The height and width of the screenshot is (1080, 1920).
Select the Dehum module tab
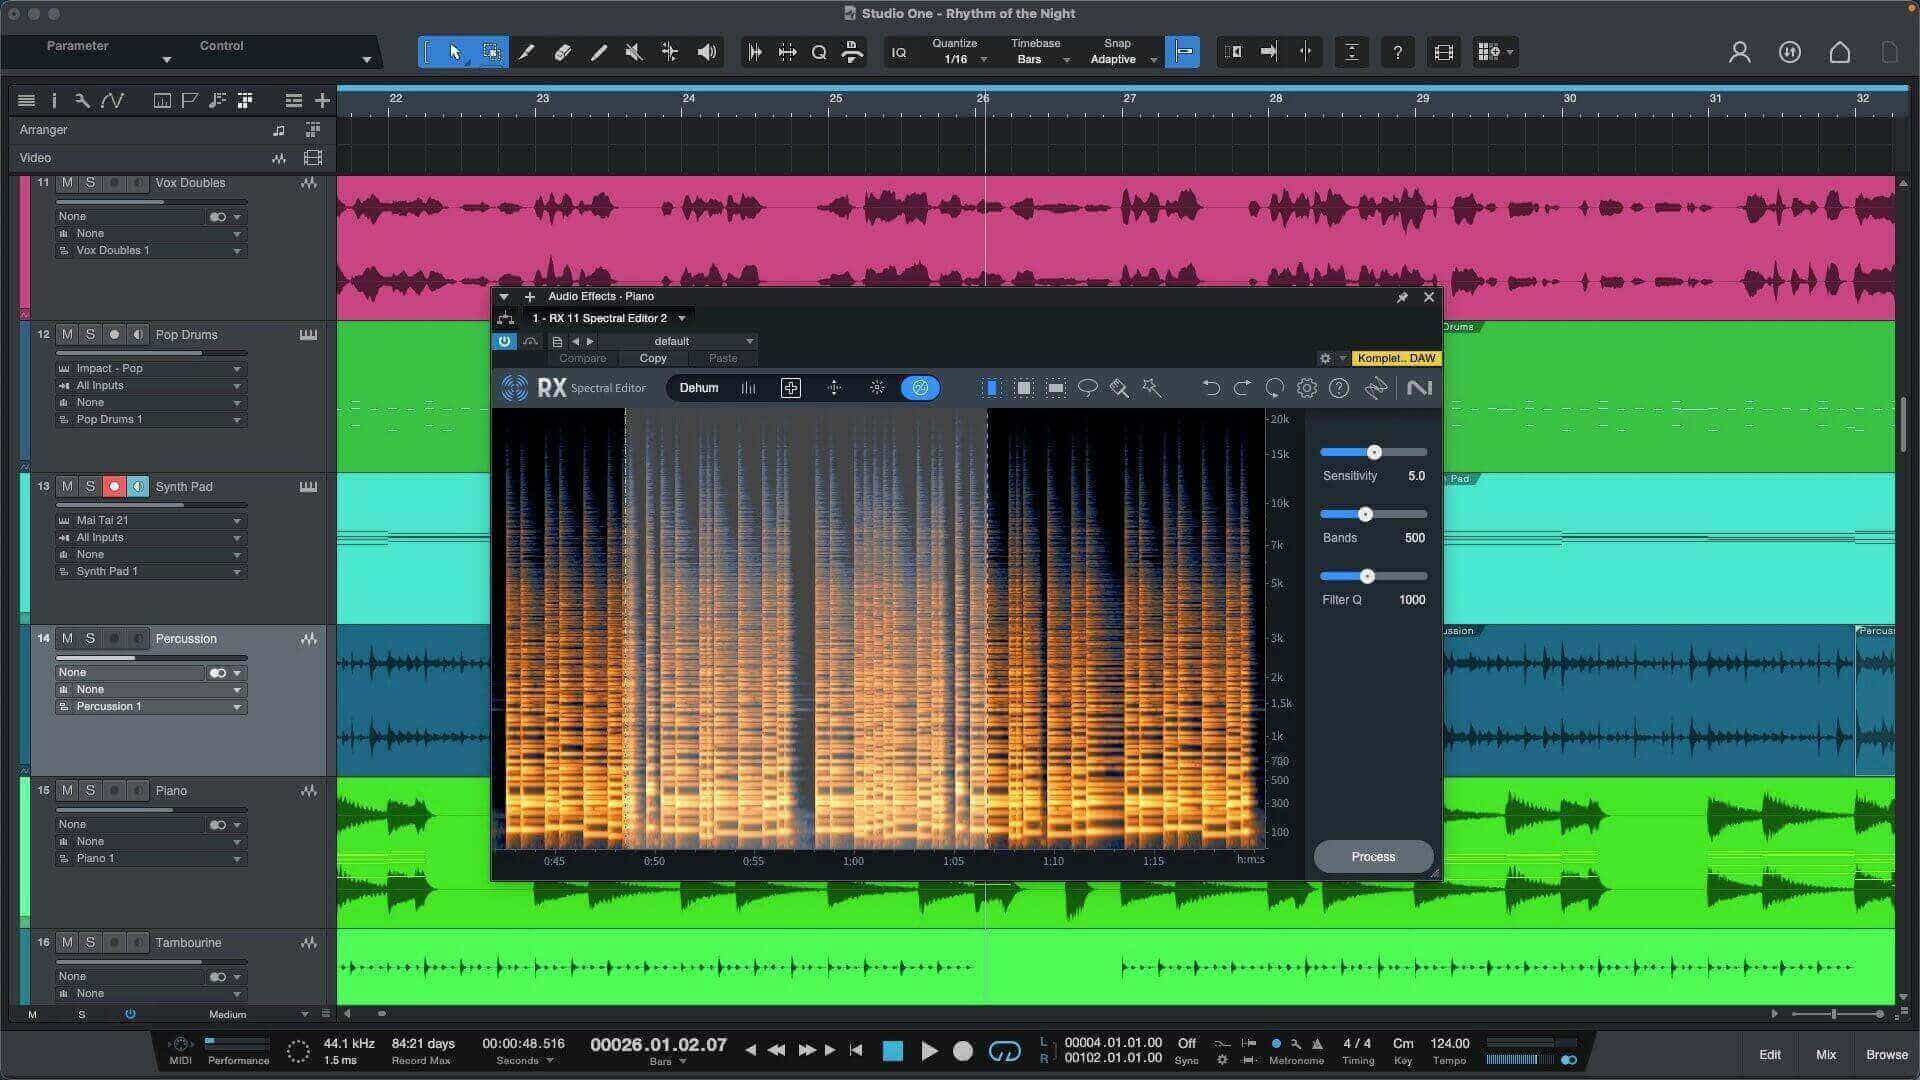pyautogui.click(x=699, y=388)
